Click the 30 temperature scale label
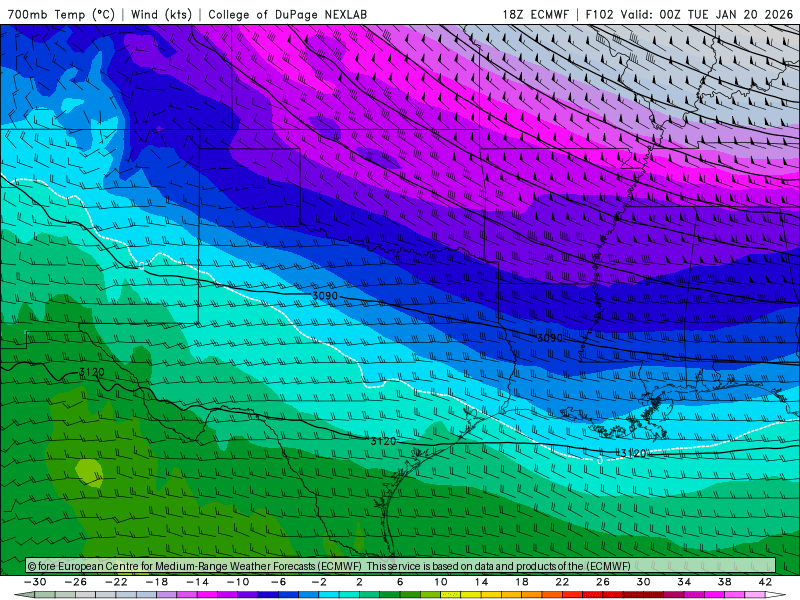800x600 pixels. (643, 582)
